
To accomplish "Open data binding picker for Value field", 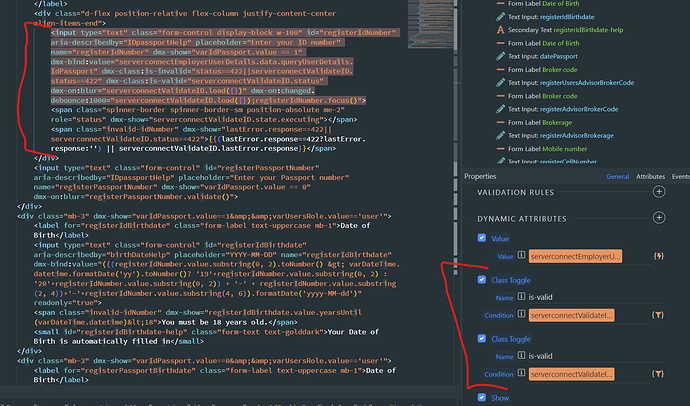I will point(660,257).
